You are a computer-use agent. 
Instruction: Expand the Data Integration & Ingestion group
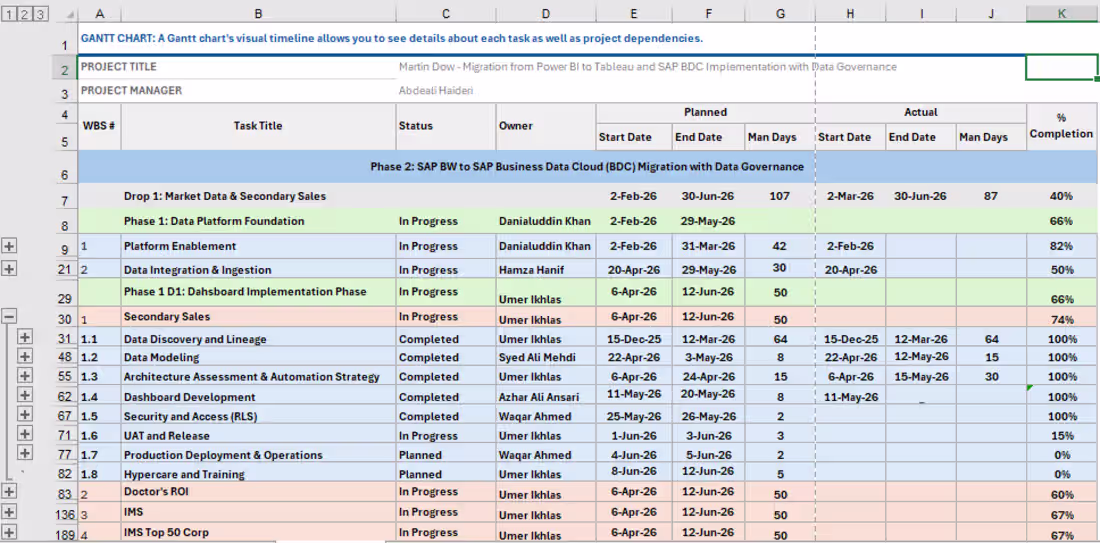[9, 269]
